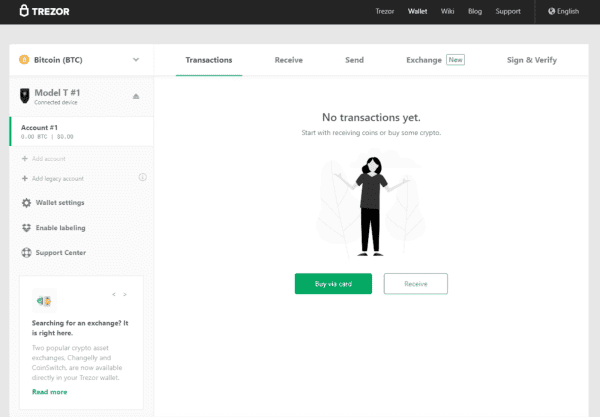Click the shrugging person illustration
600x417 pixels.
[x=371, y=205]
